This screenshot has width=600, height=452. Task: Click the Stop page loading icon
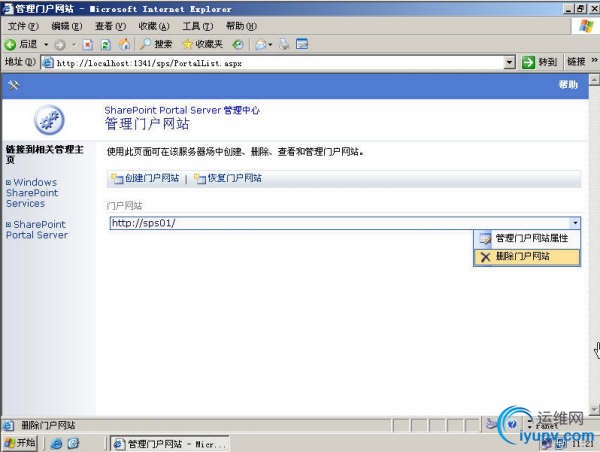click(x=88, y=45)
